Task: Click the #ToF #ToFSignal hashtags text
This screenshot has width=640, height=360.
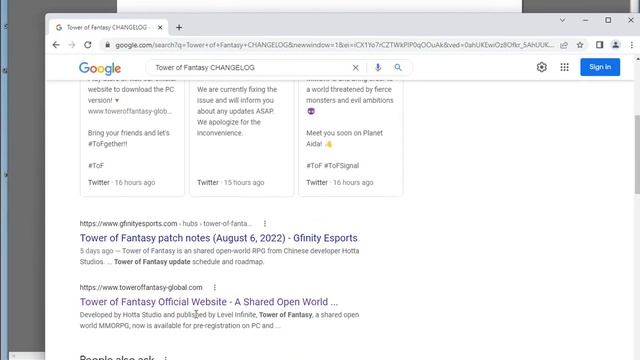Action: click(333, 166)
